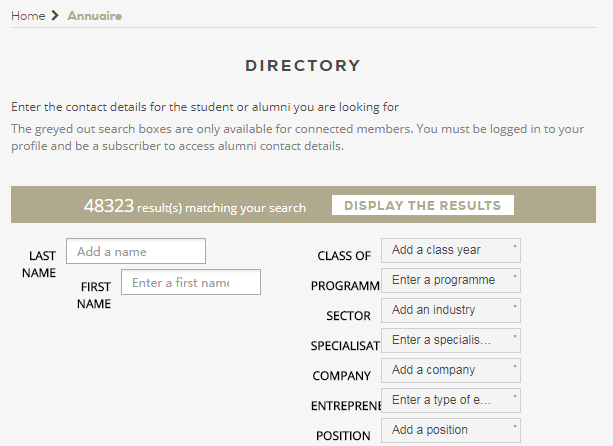This screenshot has width=613, height=446.
Task: Click the Specialisation dropdown arrow icon
Action: click(515, 337)
